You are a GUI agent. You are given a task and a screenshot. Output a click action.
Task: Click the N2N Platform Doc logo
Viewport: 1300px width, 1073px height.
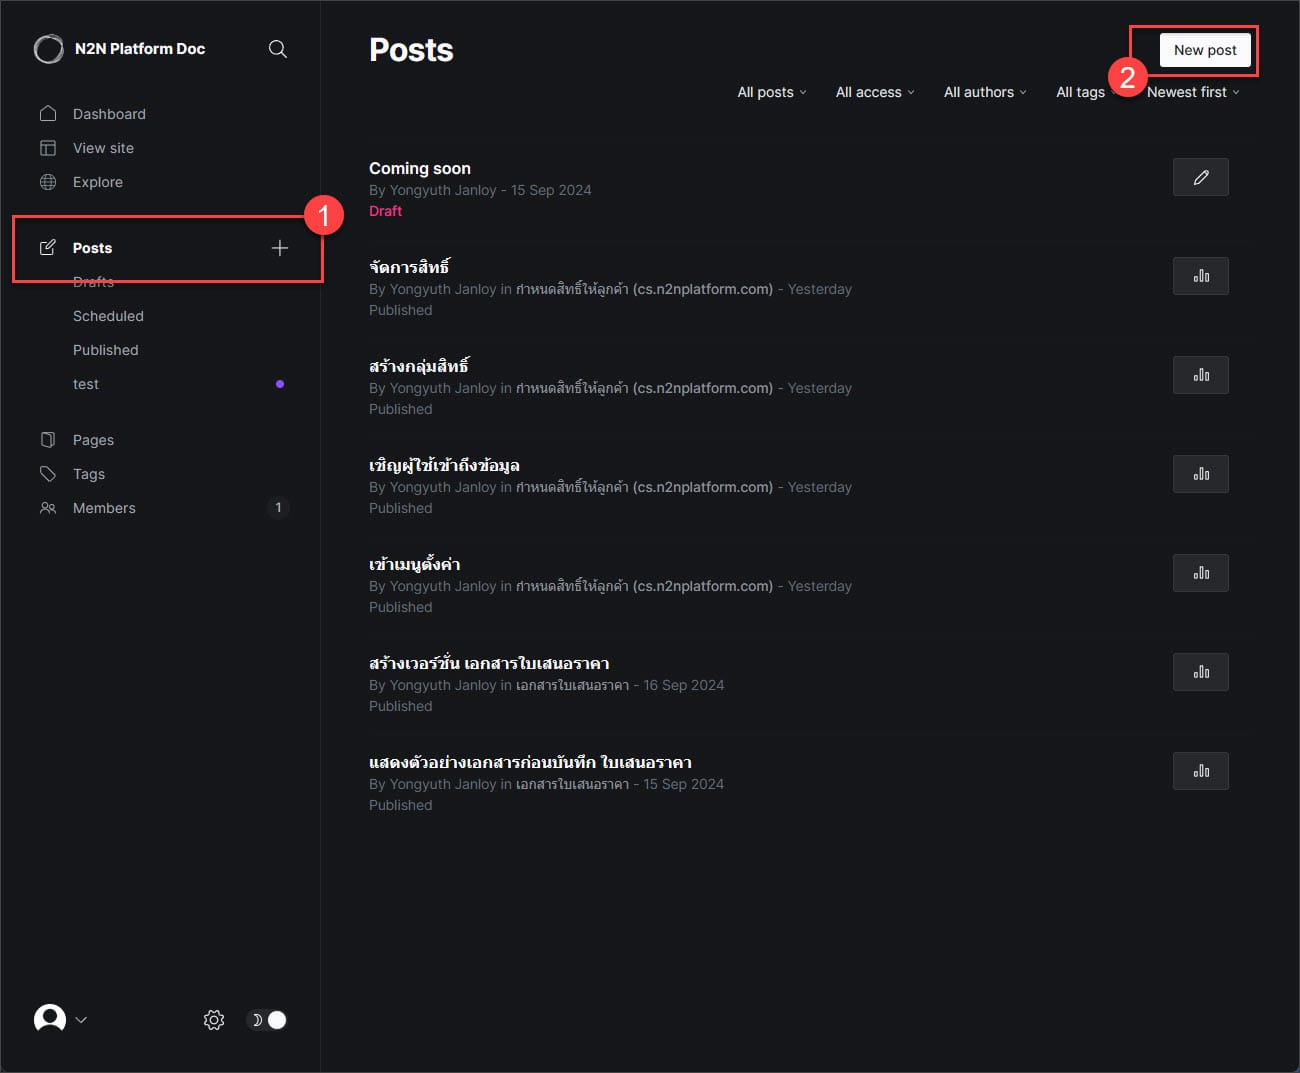pyautogui.click(x=48, y=49)
